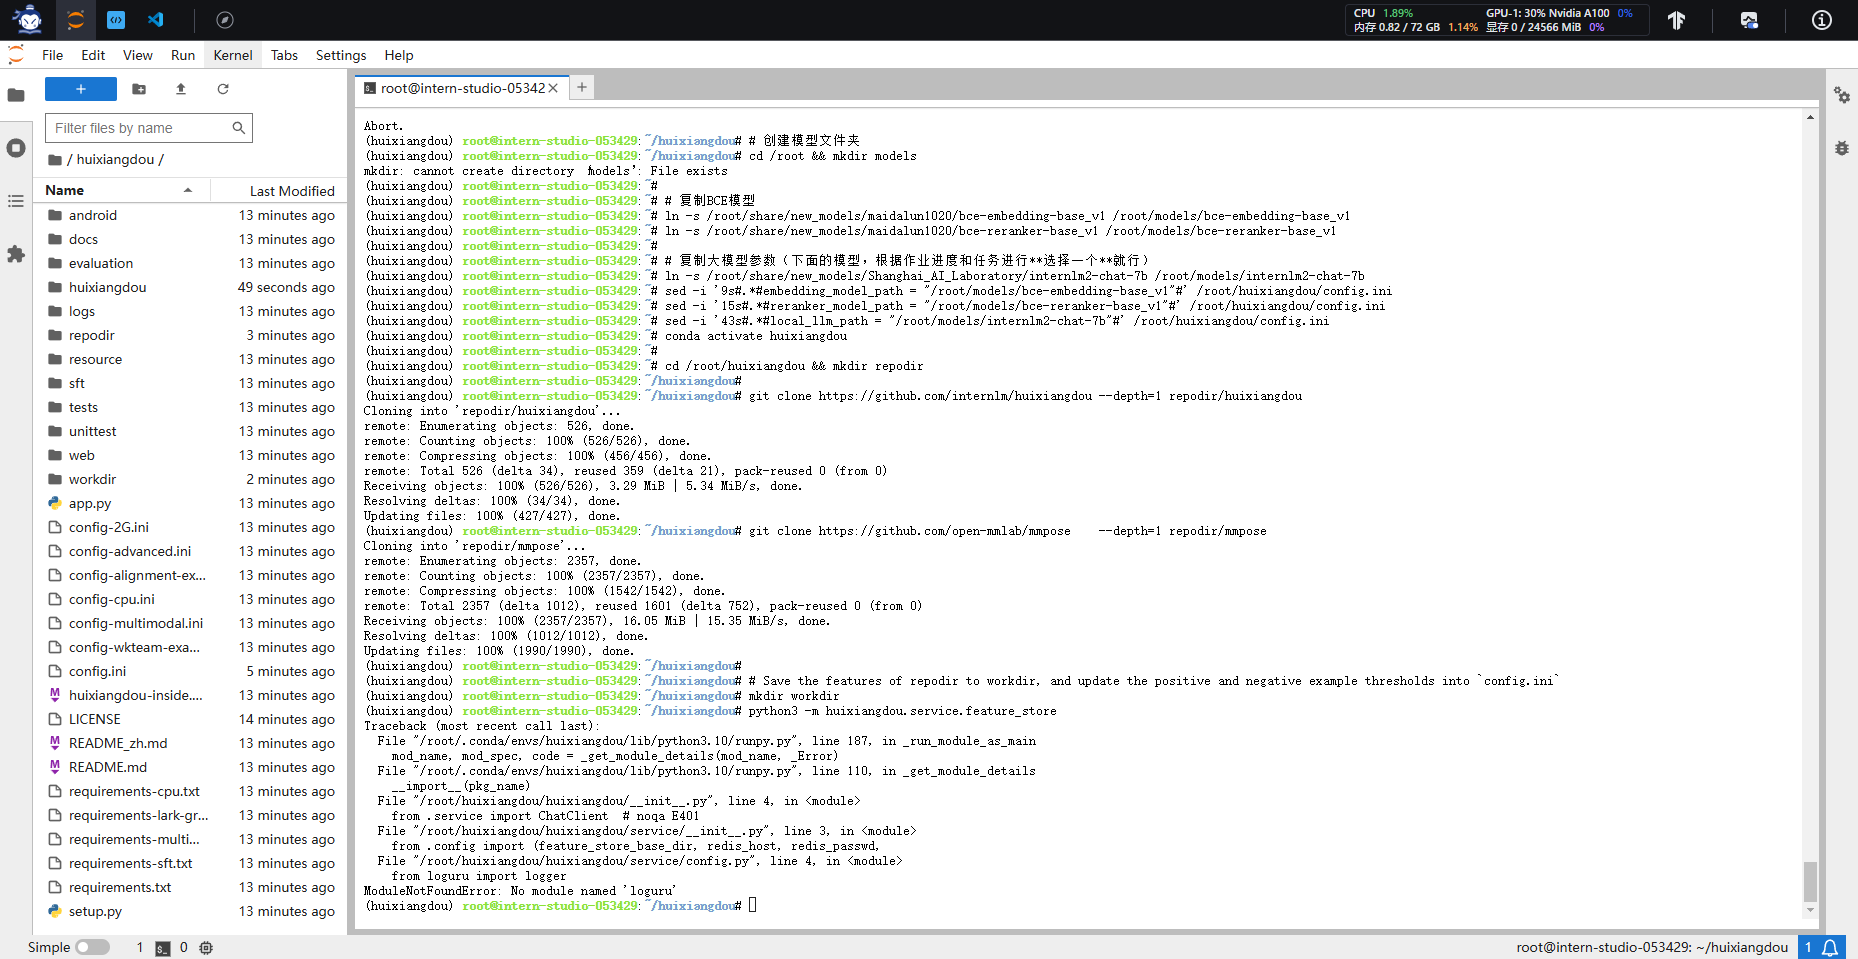Select the app.py file
This screenshot has height=959, width=1858.
pyautogui.click(x=191, y=503)
